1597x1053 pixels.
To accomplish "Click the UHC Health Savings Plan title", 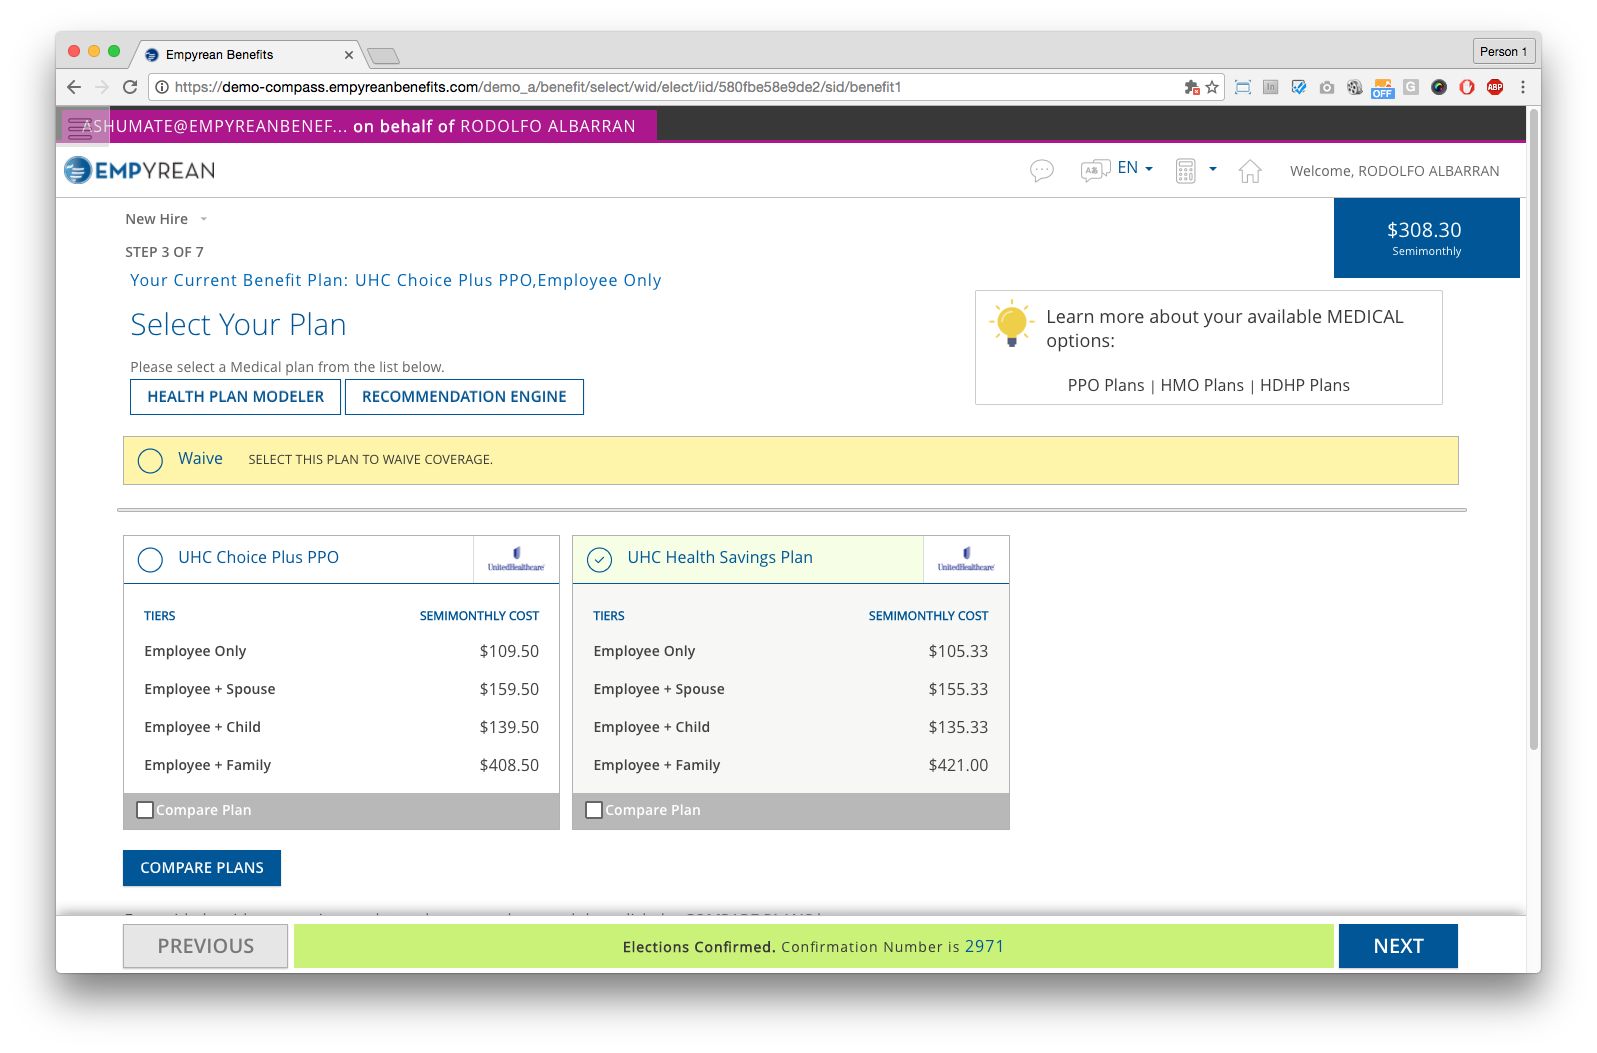I will coord(720,557).
